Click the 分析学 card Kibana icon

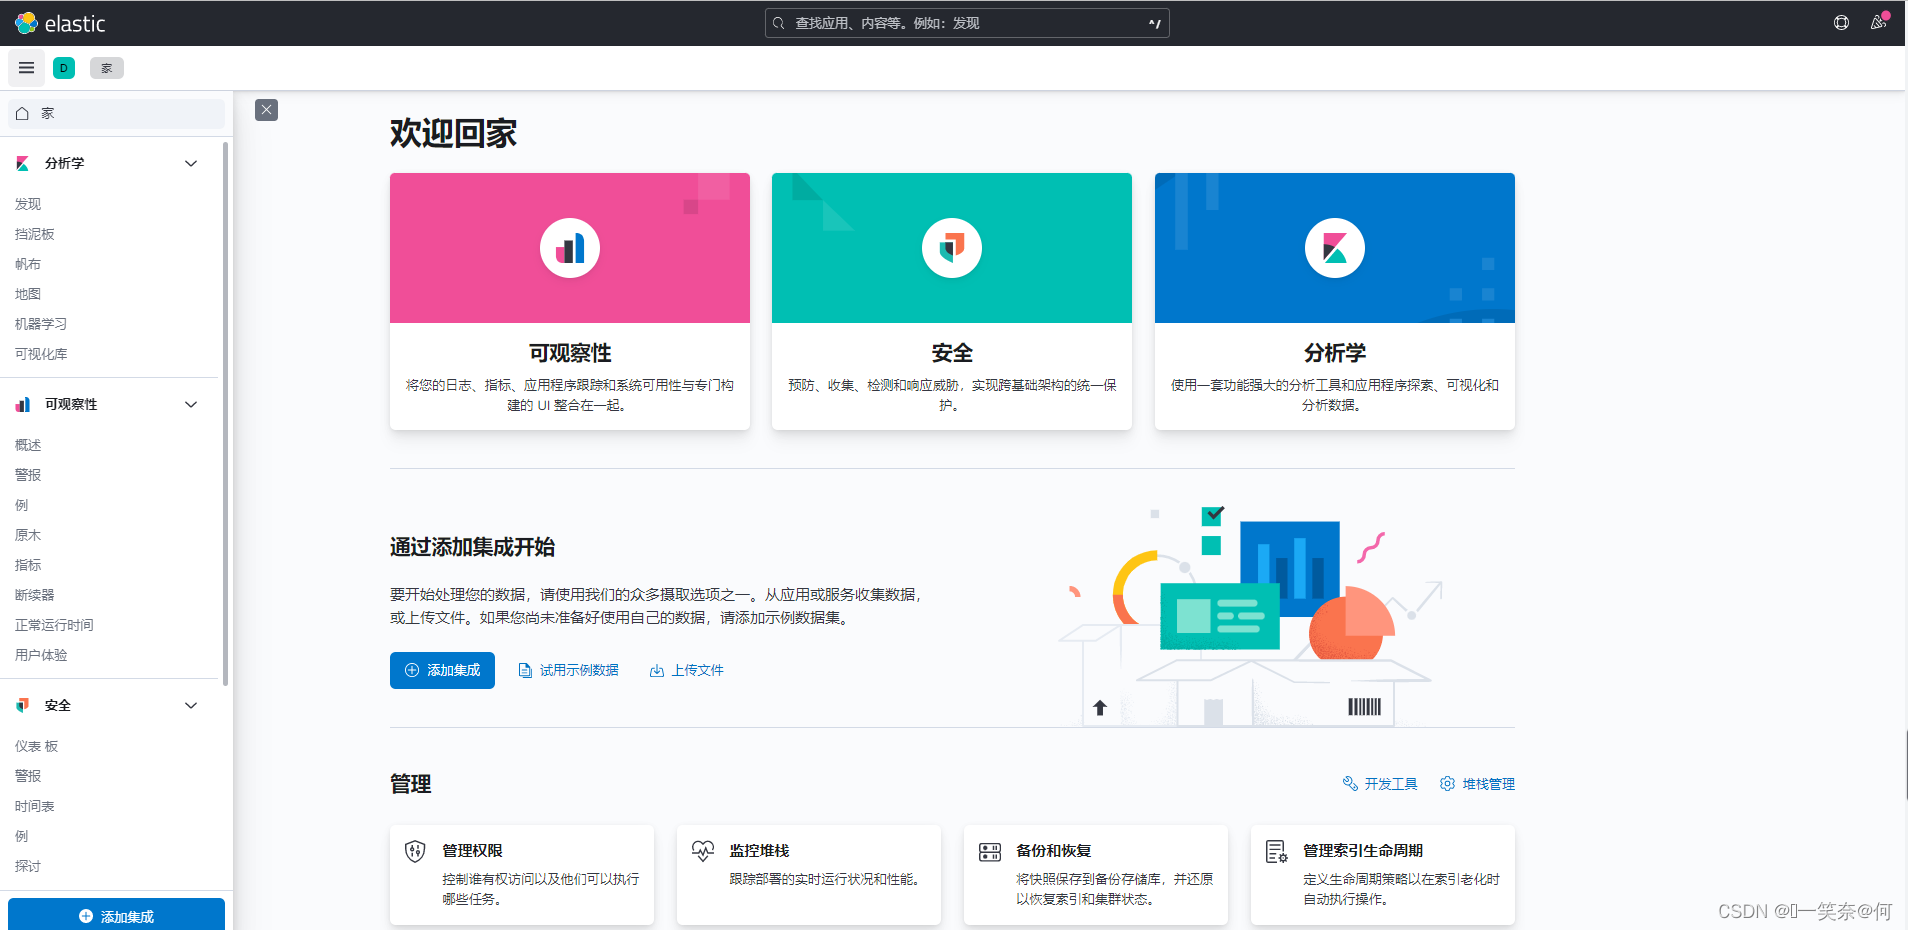(x=1335, y=248)
